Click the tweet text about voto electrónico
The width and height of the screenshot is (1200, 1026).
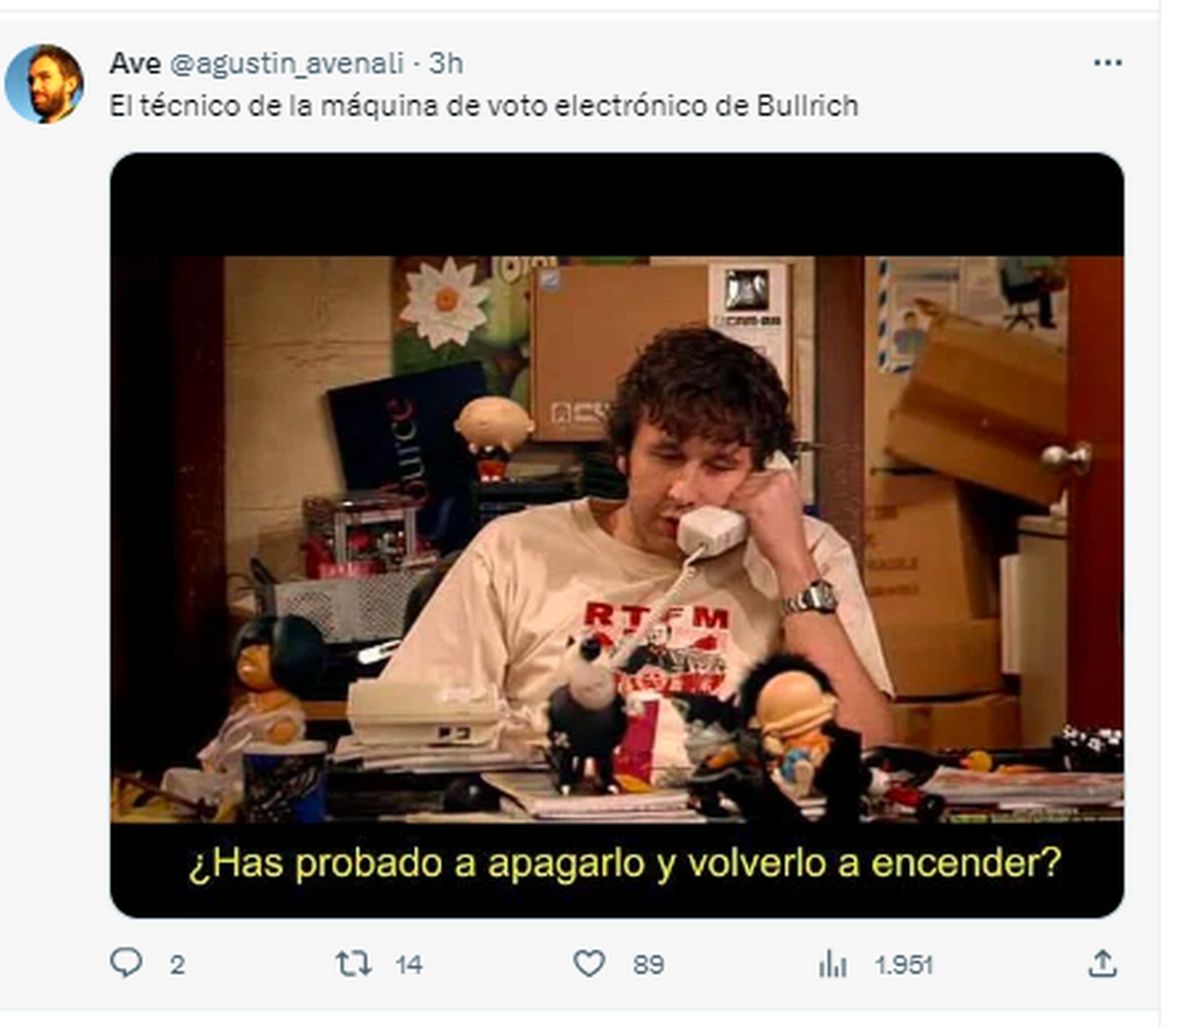[484, 106]
